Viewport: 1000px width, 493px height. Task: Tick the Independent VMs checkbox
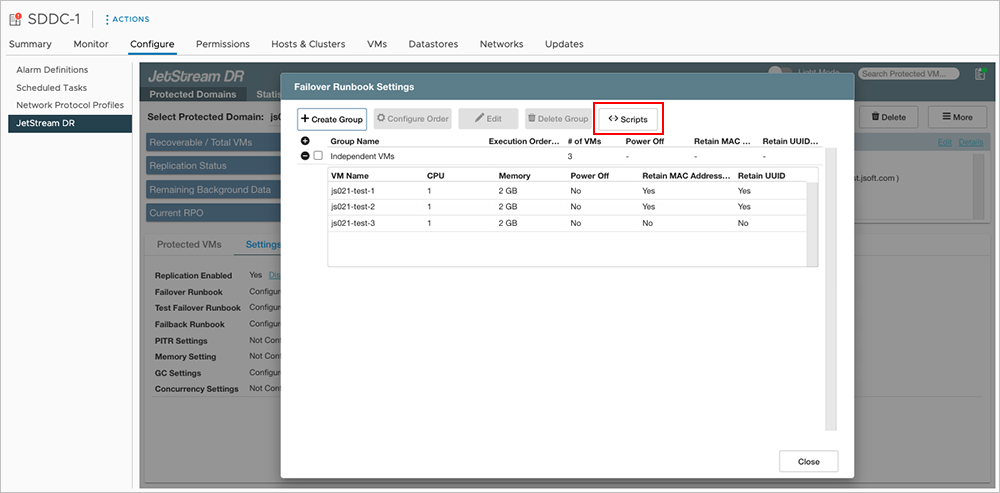[x=318, y=156]
